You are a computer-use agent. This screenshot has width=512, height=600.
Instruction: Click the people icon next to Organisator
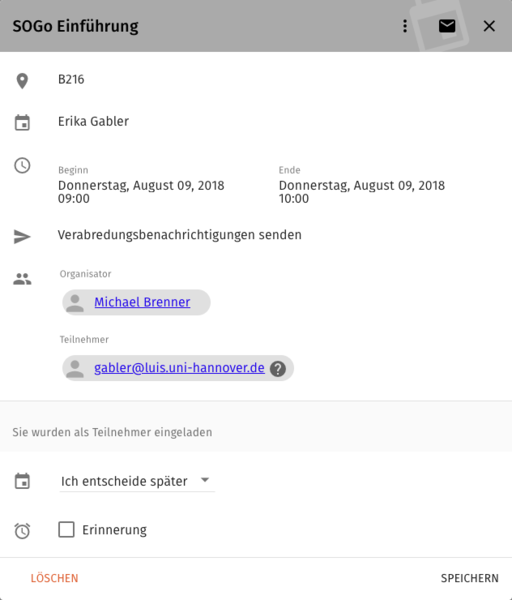pyautogui.click(x=22, y=279)
